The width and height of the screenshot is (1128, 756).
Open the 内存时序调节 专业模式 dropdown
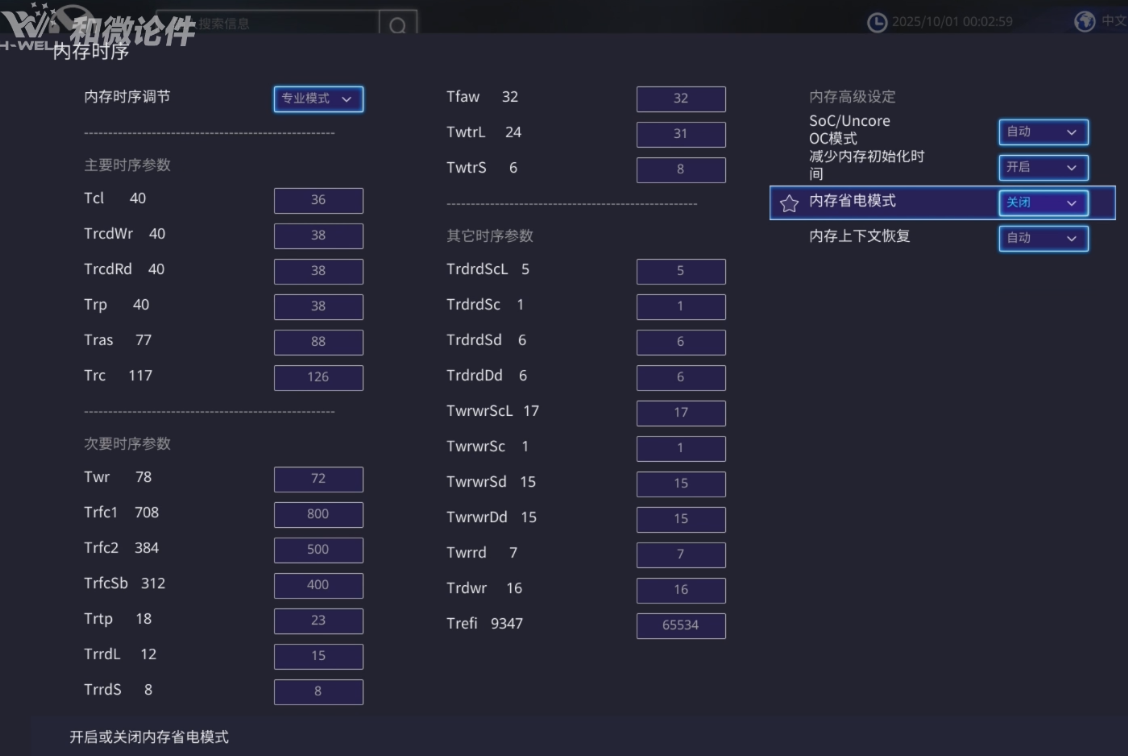pos(319,99)
